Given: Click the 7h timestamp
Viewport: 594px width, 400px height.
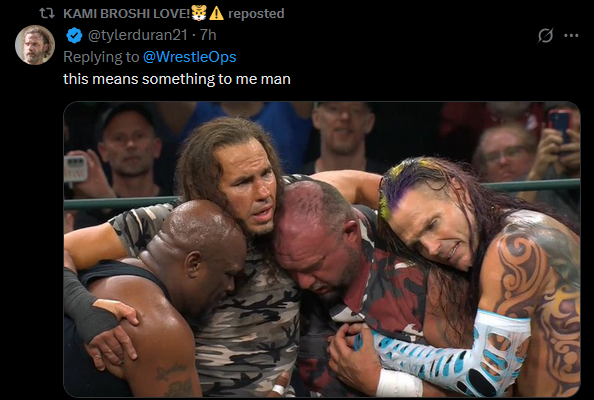Looking at the screenshot, I should tap(208, 35).
